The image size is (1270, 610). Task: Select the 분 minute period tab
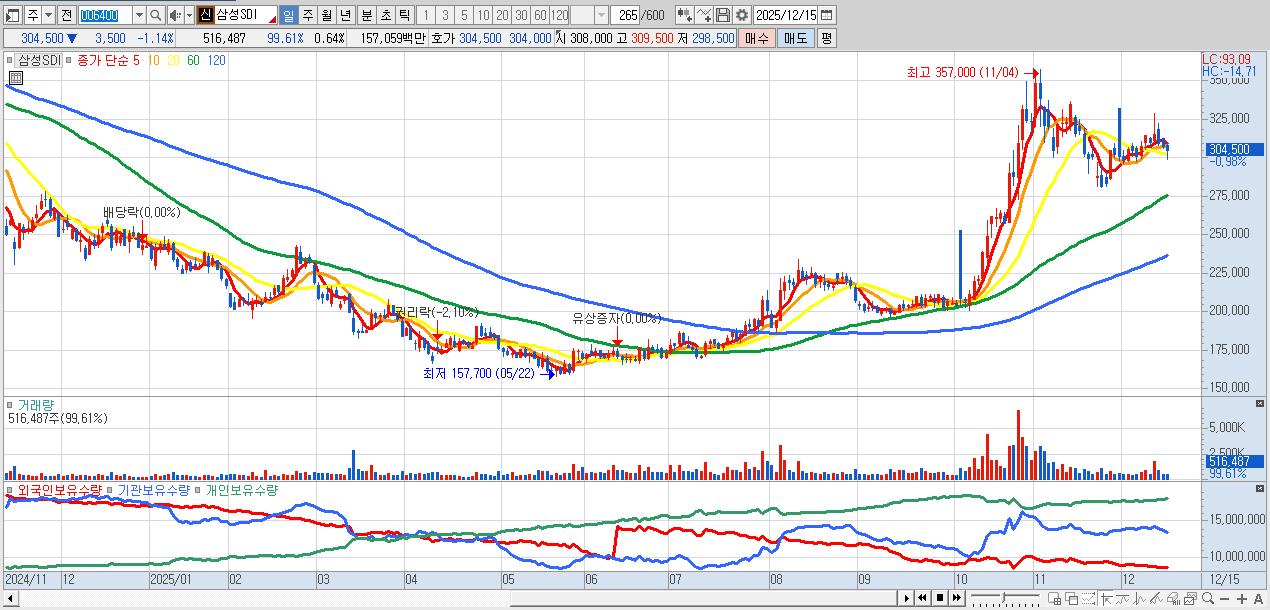366,15
